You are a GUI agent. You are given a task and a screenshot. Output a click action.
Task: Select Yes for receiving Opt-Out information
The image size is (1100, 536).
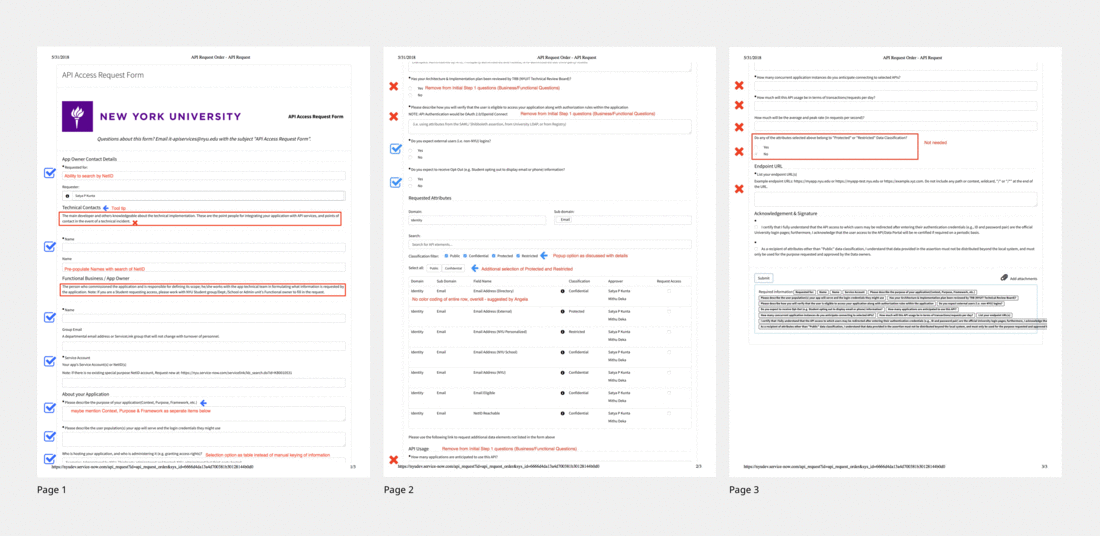[x=410, y=179]
